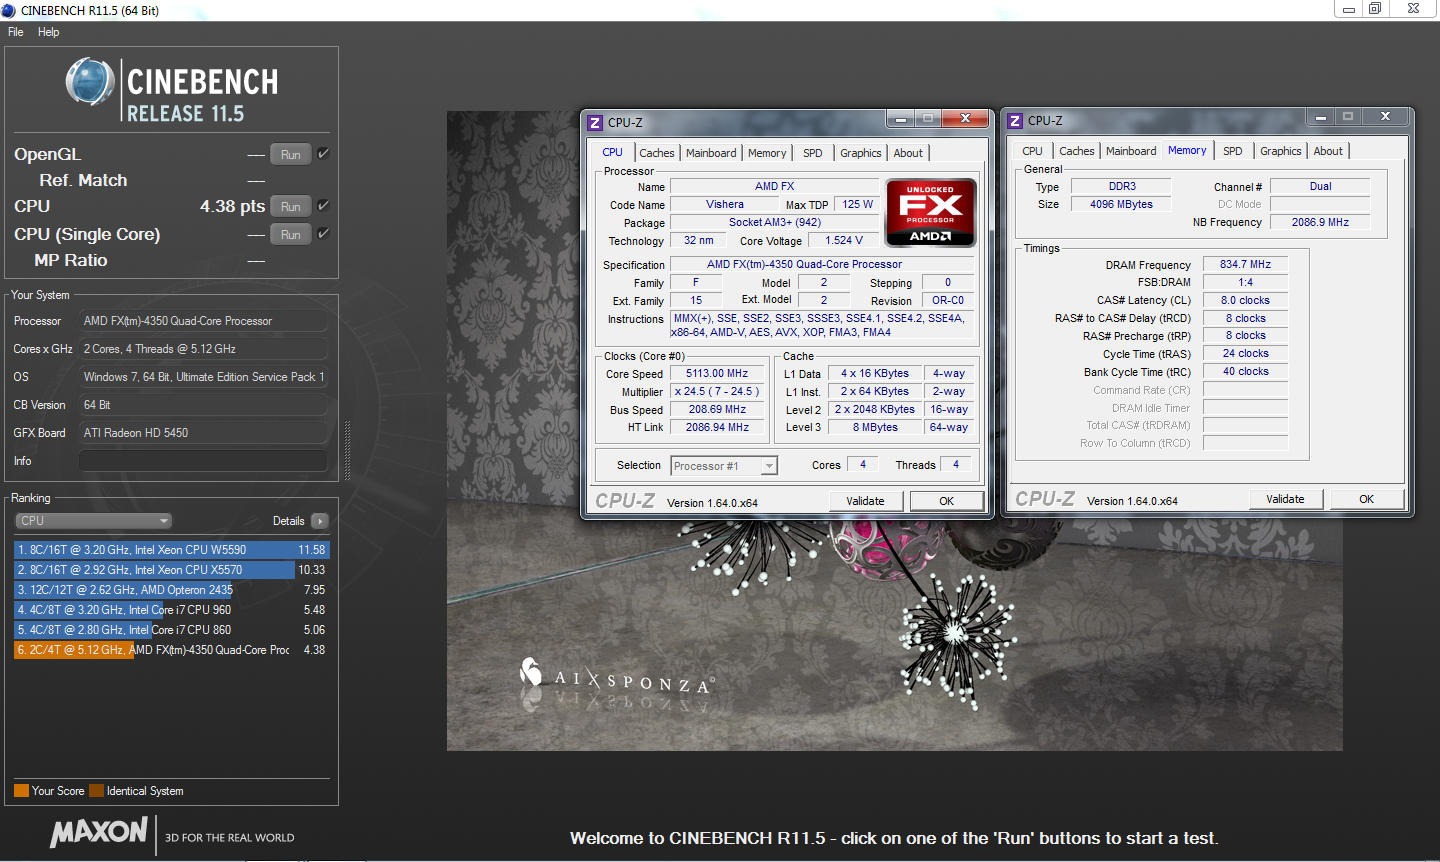The height and width of the screenshot is (862, 1440).
Task: Click the MAXON logo at bottom left
Action: [x=99, y=832]
